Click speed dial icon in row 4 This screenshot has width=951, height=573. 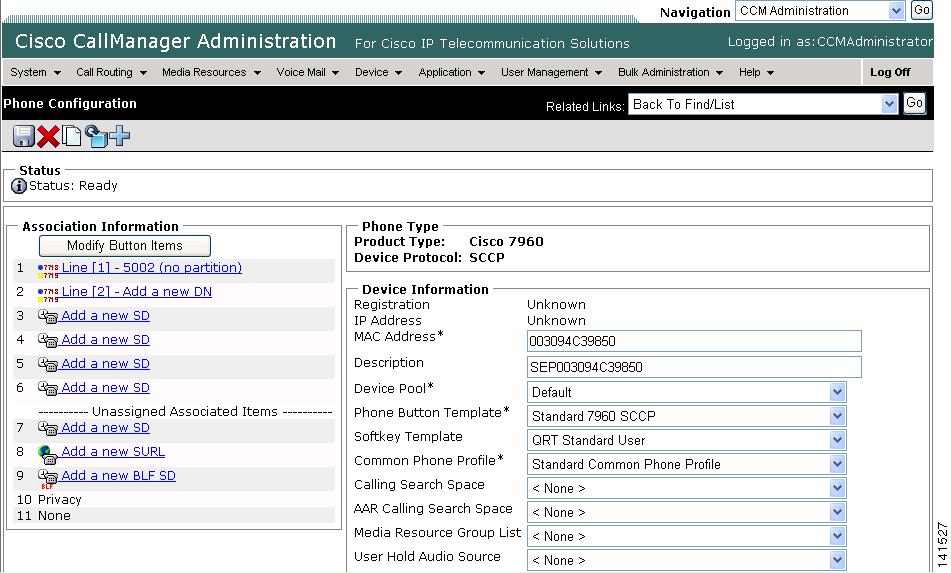pyautogui.click(x=48, y=341)
